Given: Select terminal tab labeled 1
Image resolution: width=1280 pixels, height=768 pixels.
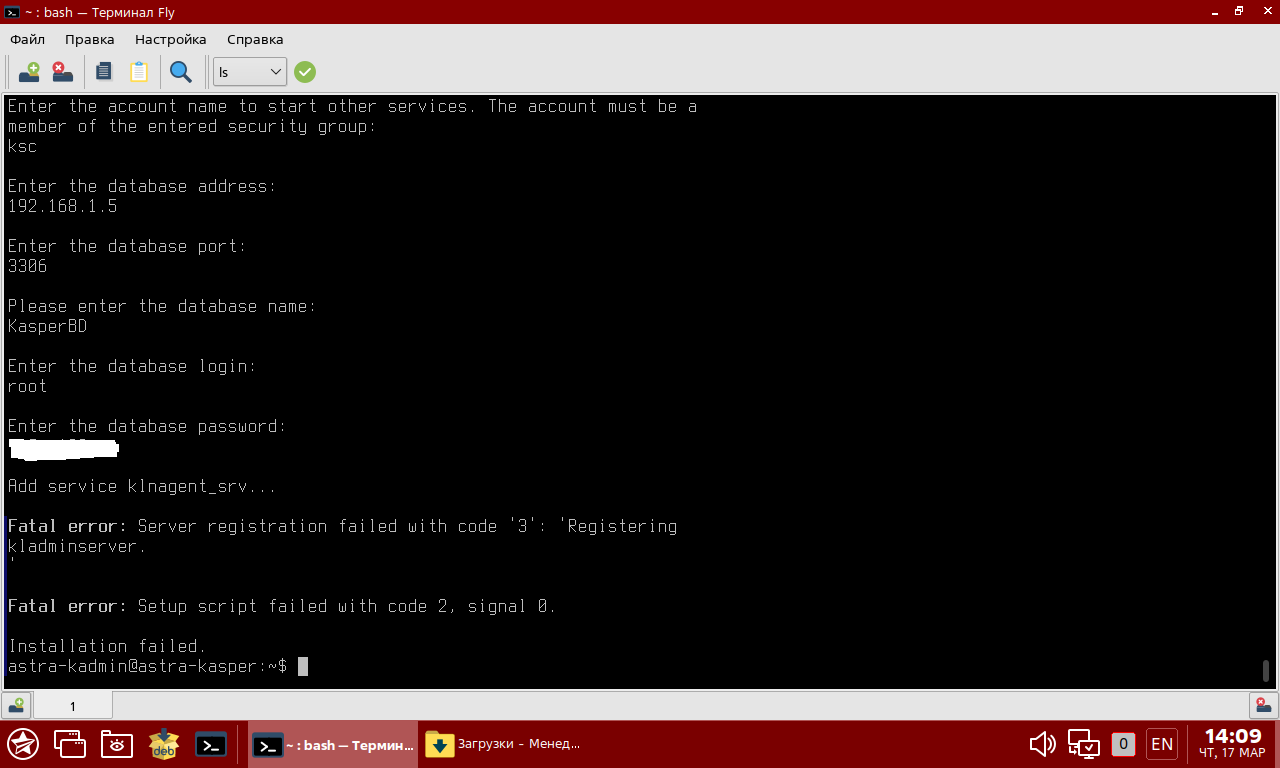Looking at the screenshot, I should click(72, 706).
